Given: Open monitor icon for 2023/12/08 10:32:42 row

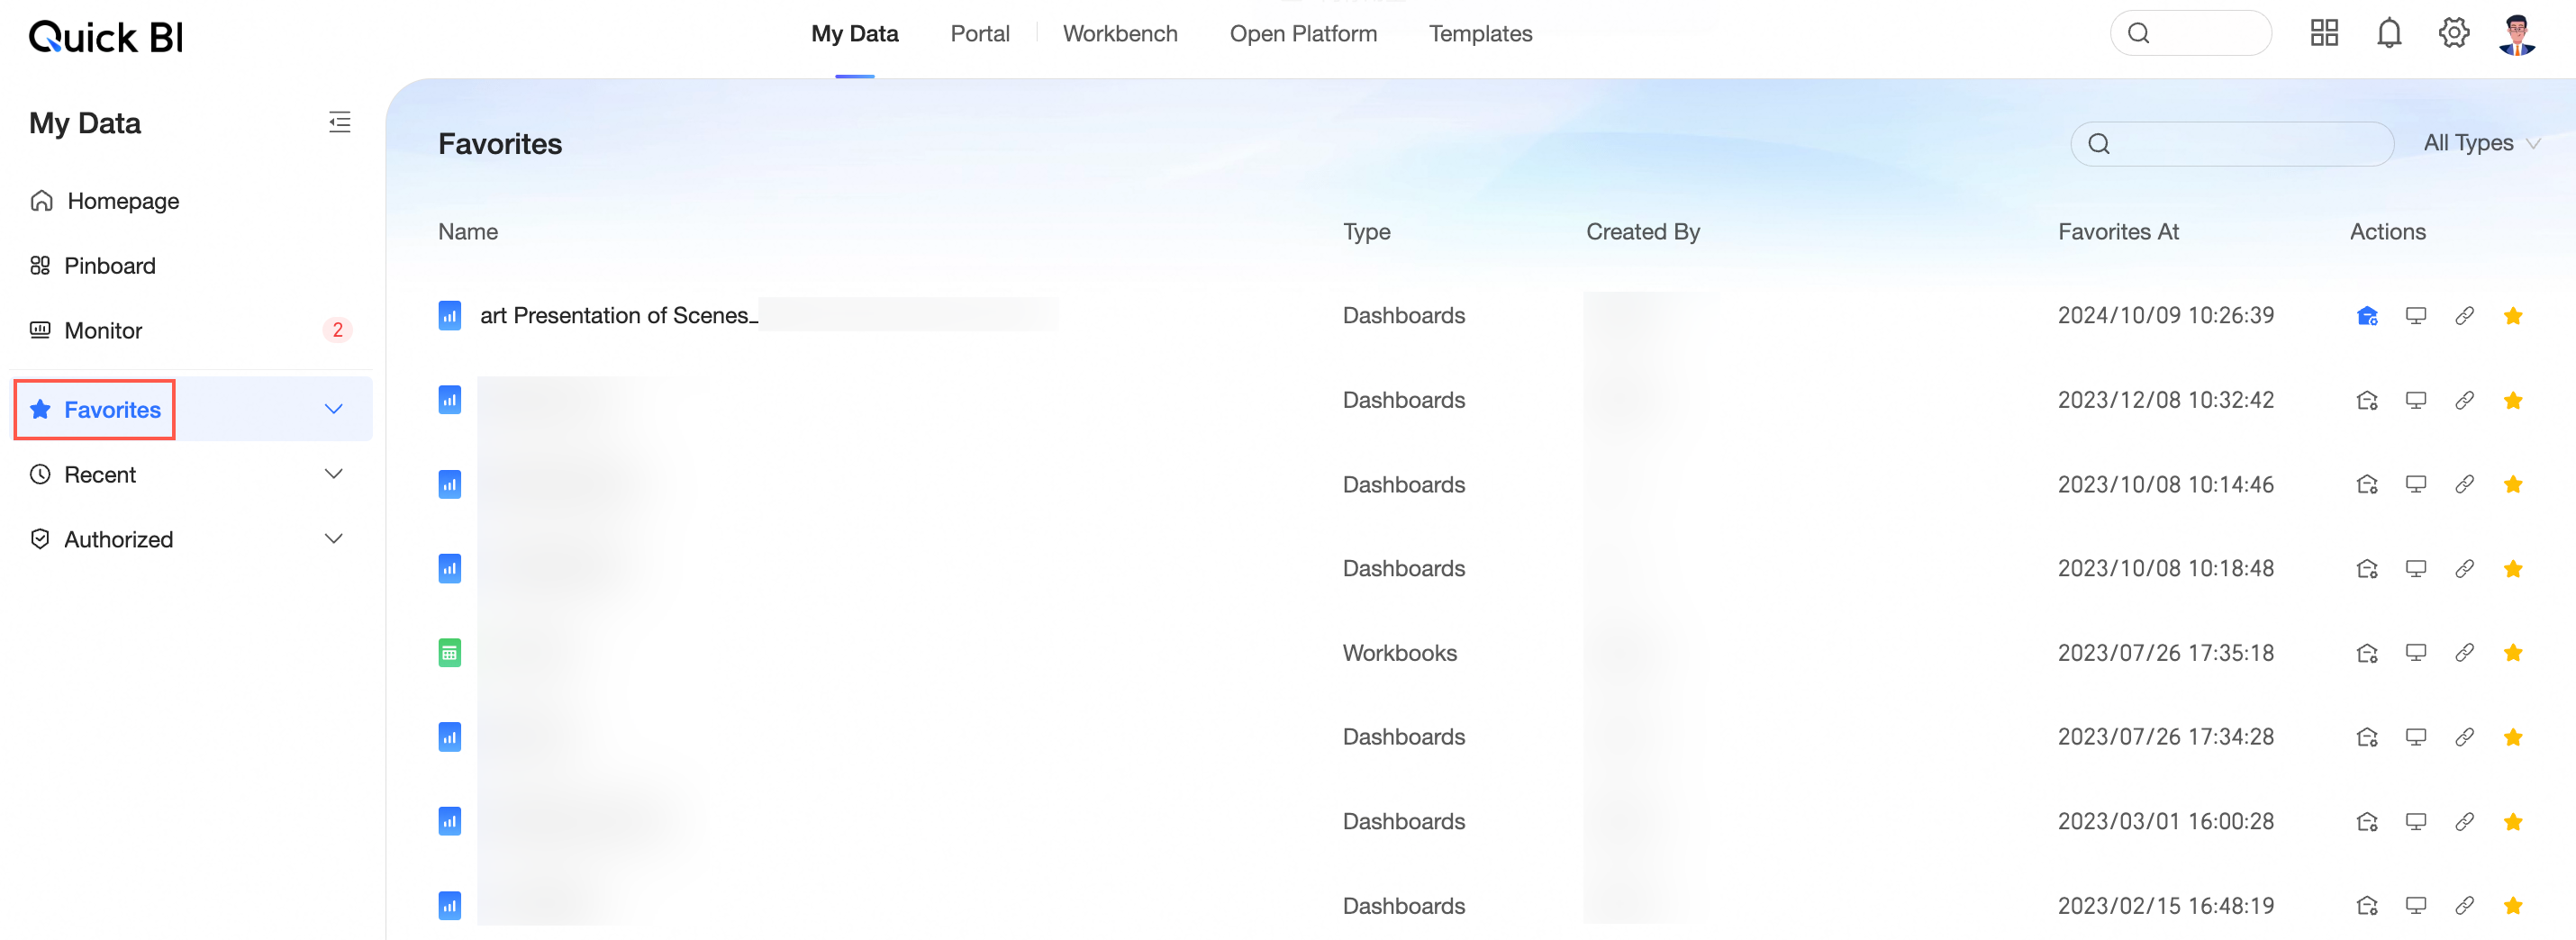Looking at the screenshot, I should (2416, 400).
